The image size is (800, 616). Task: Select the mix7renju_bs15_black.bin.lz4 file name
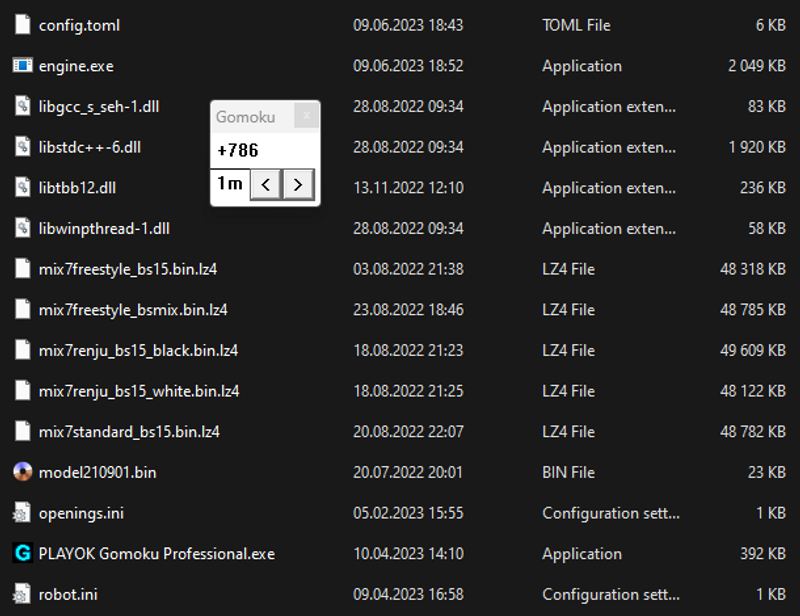tap(138, 351)
